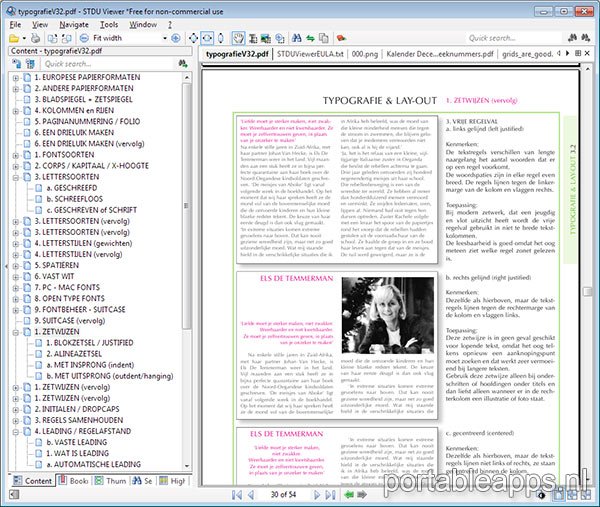Switch to the 000.png document tab
Image resolution: width=600 pixels, height=507 pixels.
pos(365,54)
